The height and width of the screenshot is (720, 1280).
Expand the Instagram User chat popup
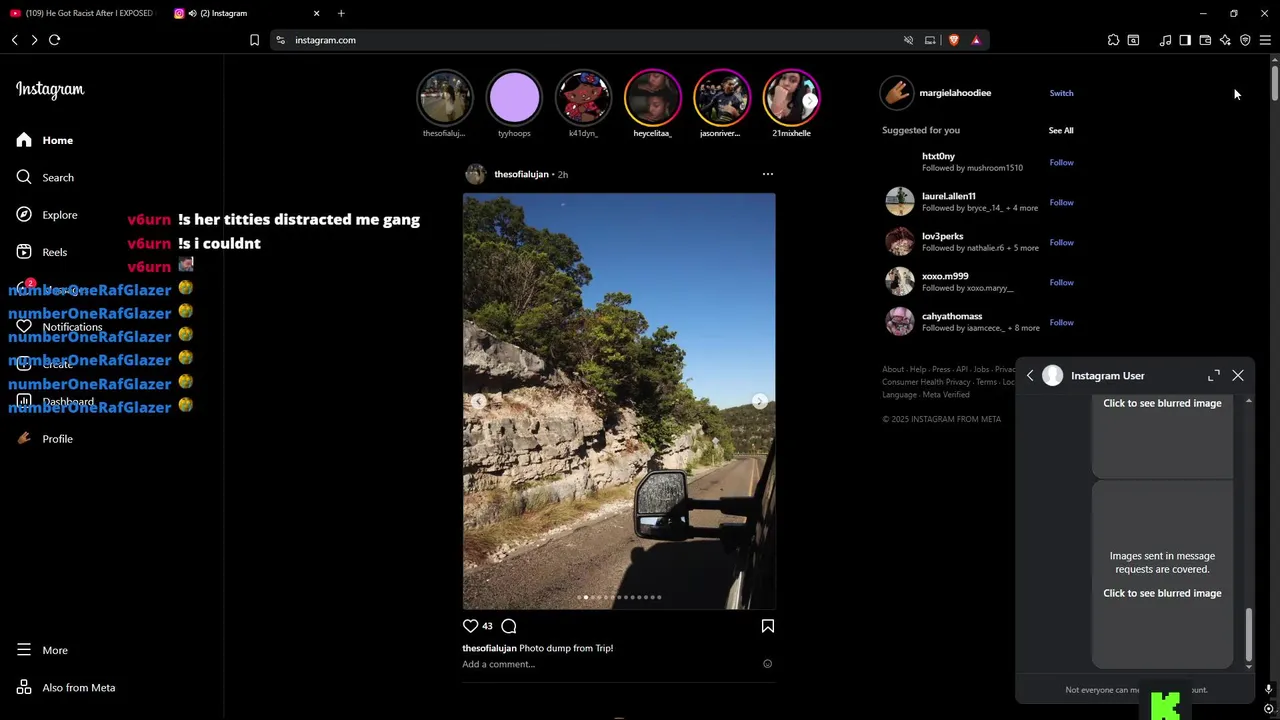click(1214, 376)
